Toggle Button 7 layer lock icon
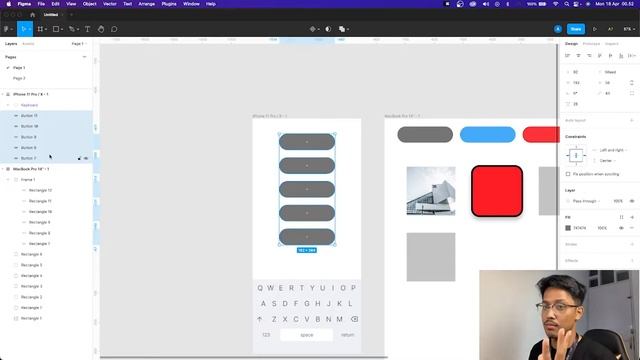The width and height of the screenshot is (640, 360). pyautogui.click(x=79, y=158)
